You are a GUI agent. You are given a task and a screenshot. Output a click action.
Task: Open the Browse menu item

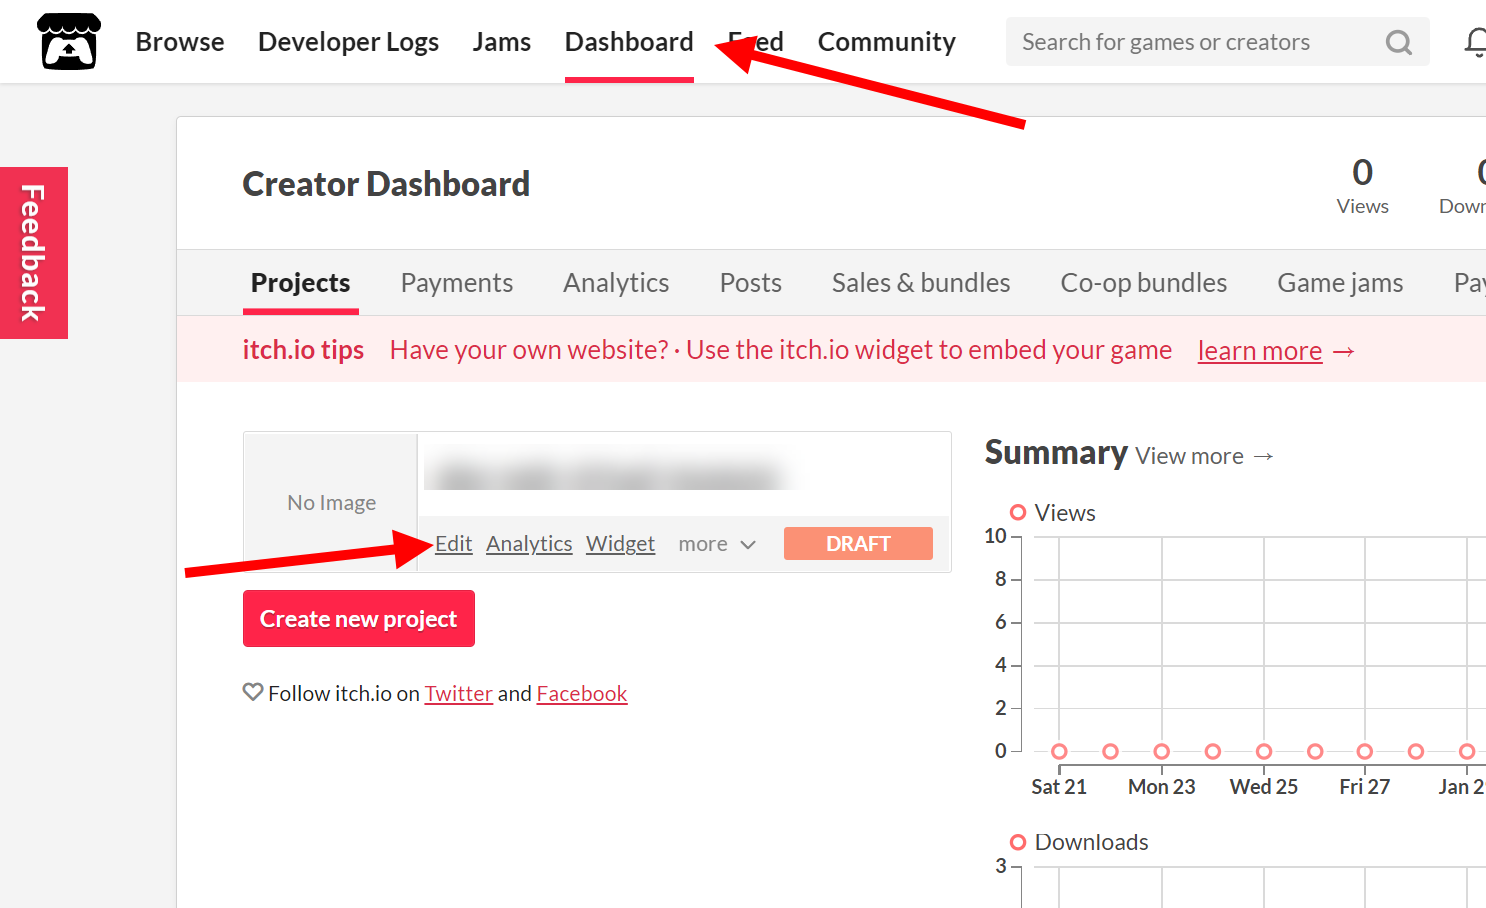point(180,42)
